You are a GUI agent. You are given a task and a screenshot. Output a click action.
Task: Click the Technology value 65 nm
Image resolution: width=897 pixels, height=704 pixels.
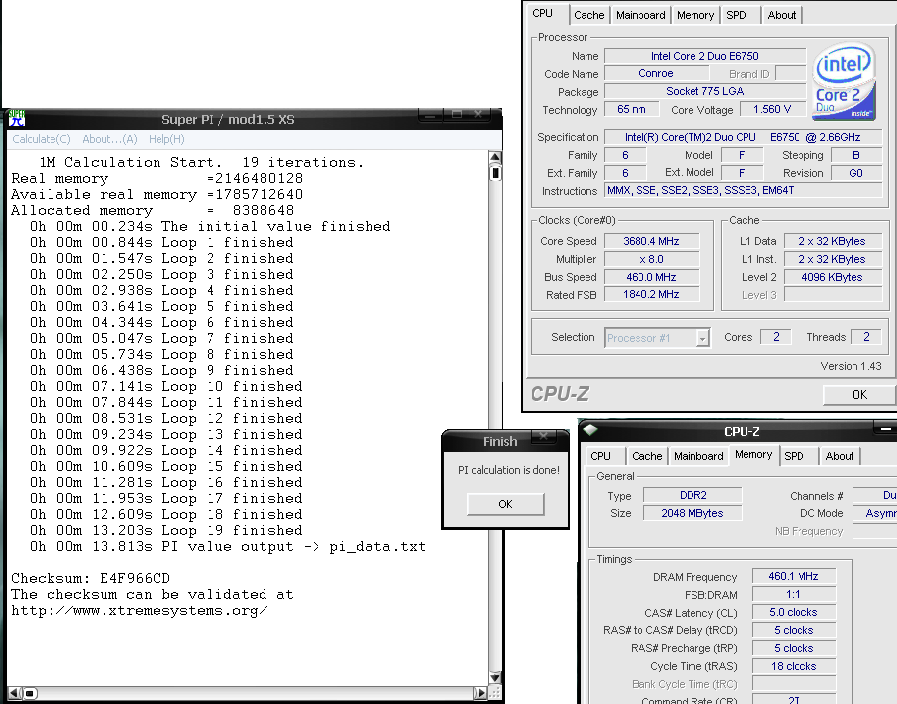pos(632,109)
